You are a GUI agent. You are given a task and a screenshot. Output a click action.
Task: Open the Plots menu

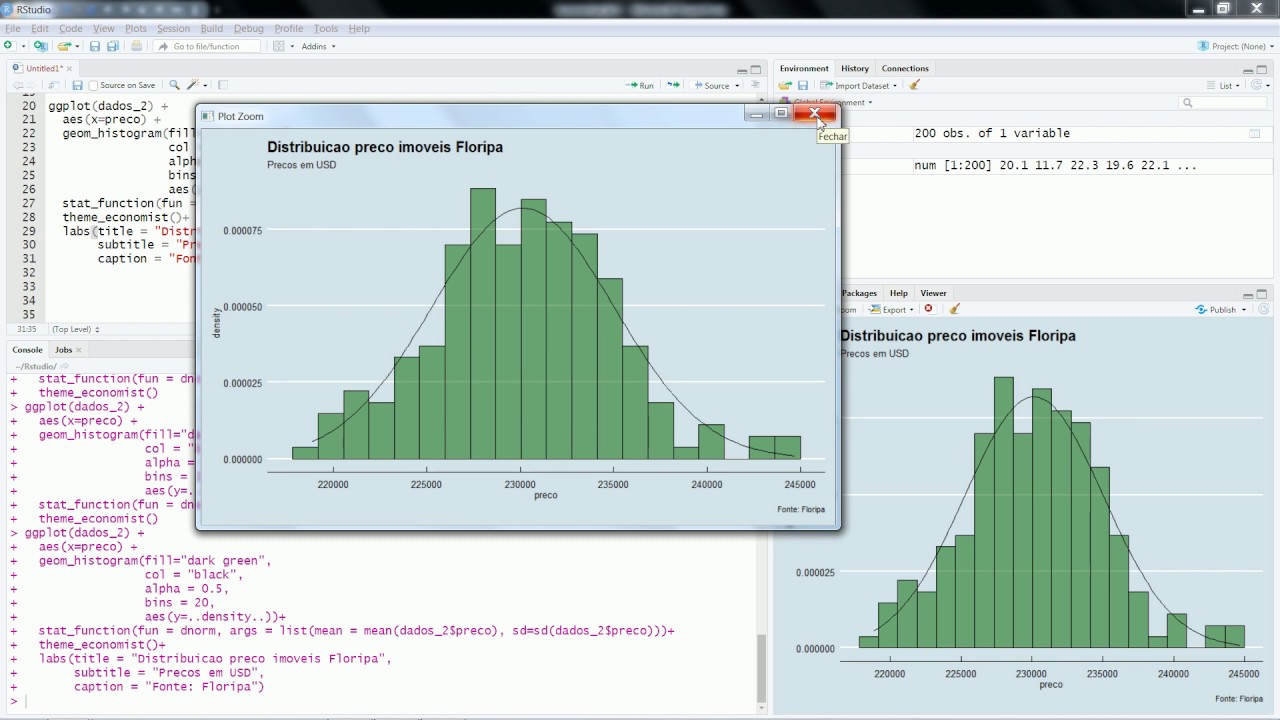pos(135,28)
